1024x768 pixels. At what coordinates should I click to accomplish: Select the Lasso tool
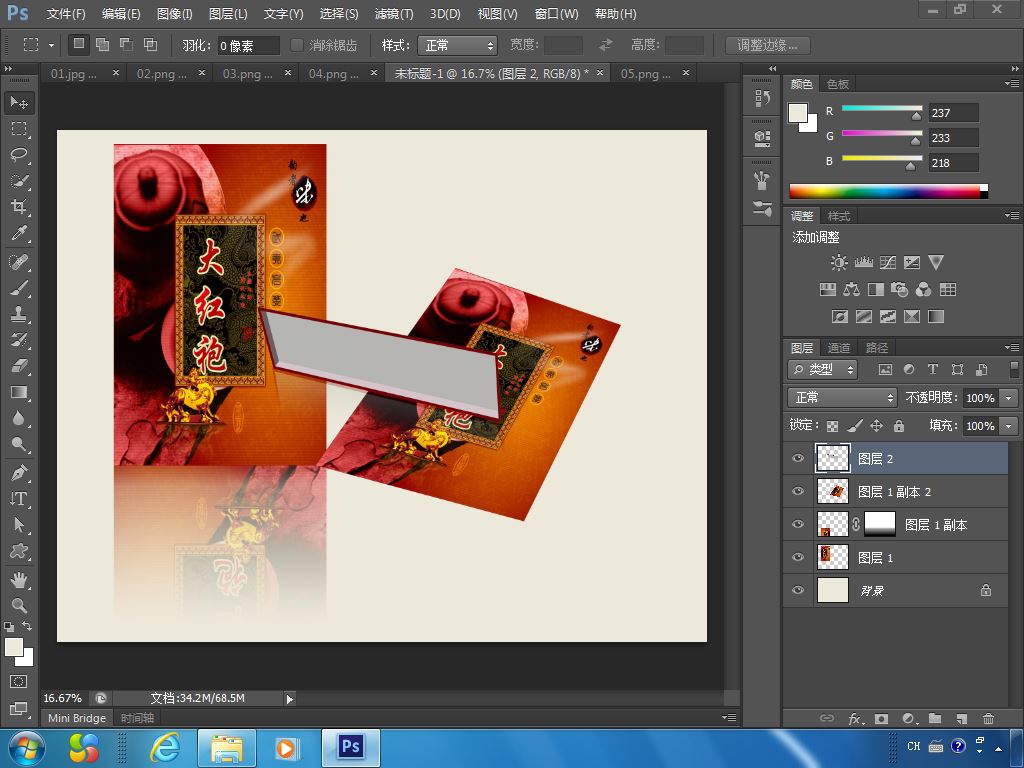pos(19,155)
